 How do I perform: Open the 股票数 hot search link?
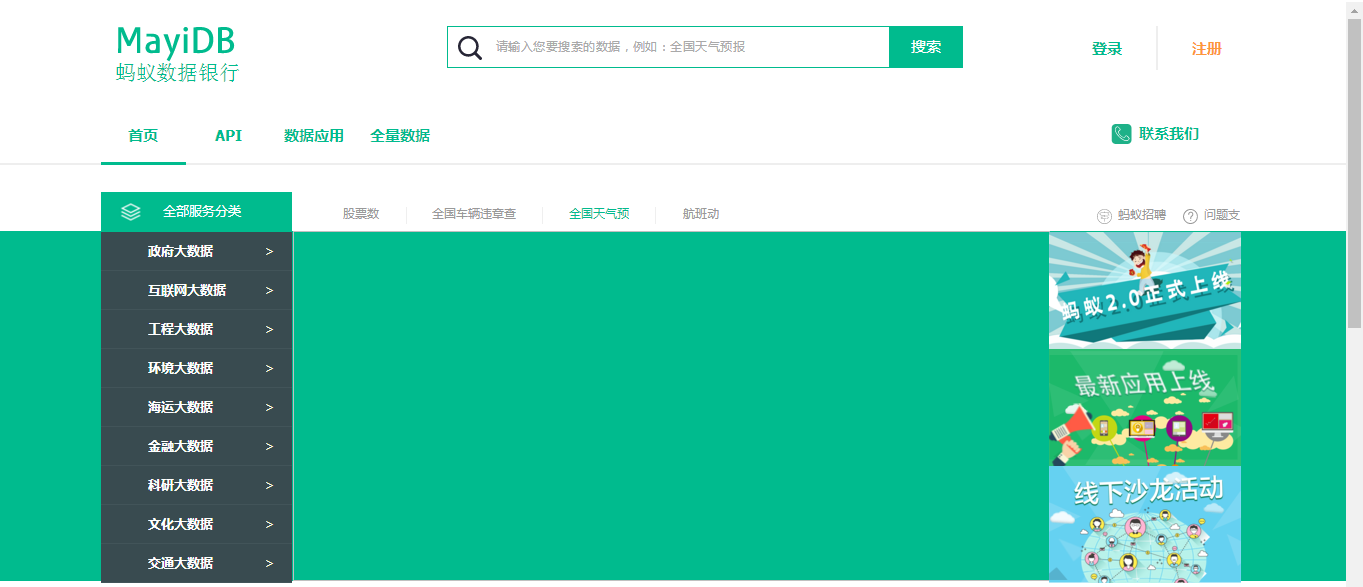coord(362,214)
